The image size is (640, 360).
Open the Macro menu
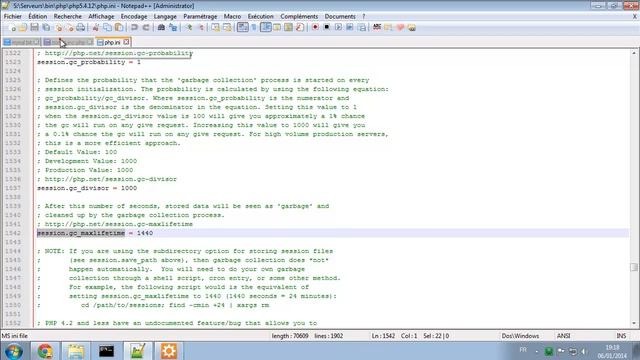click(x=232, y=16)
